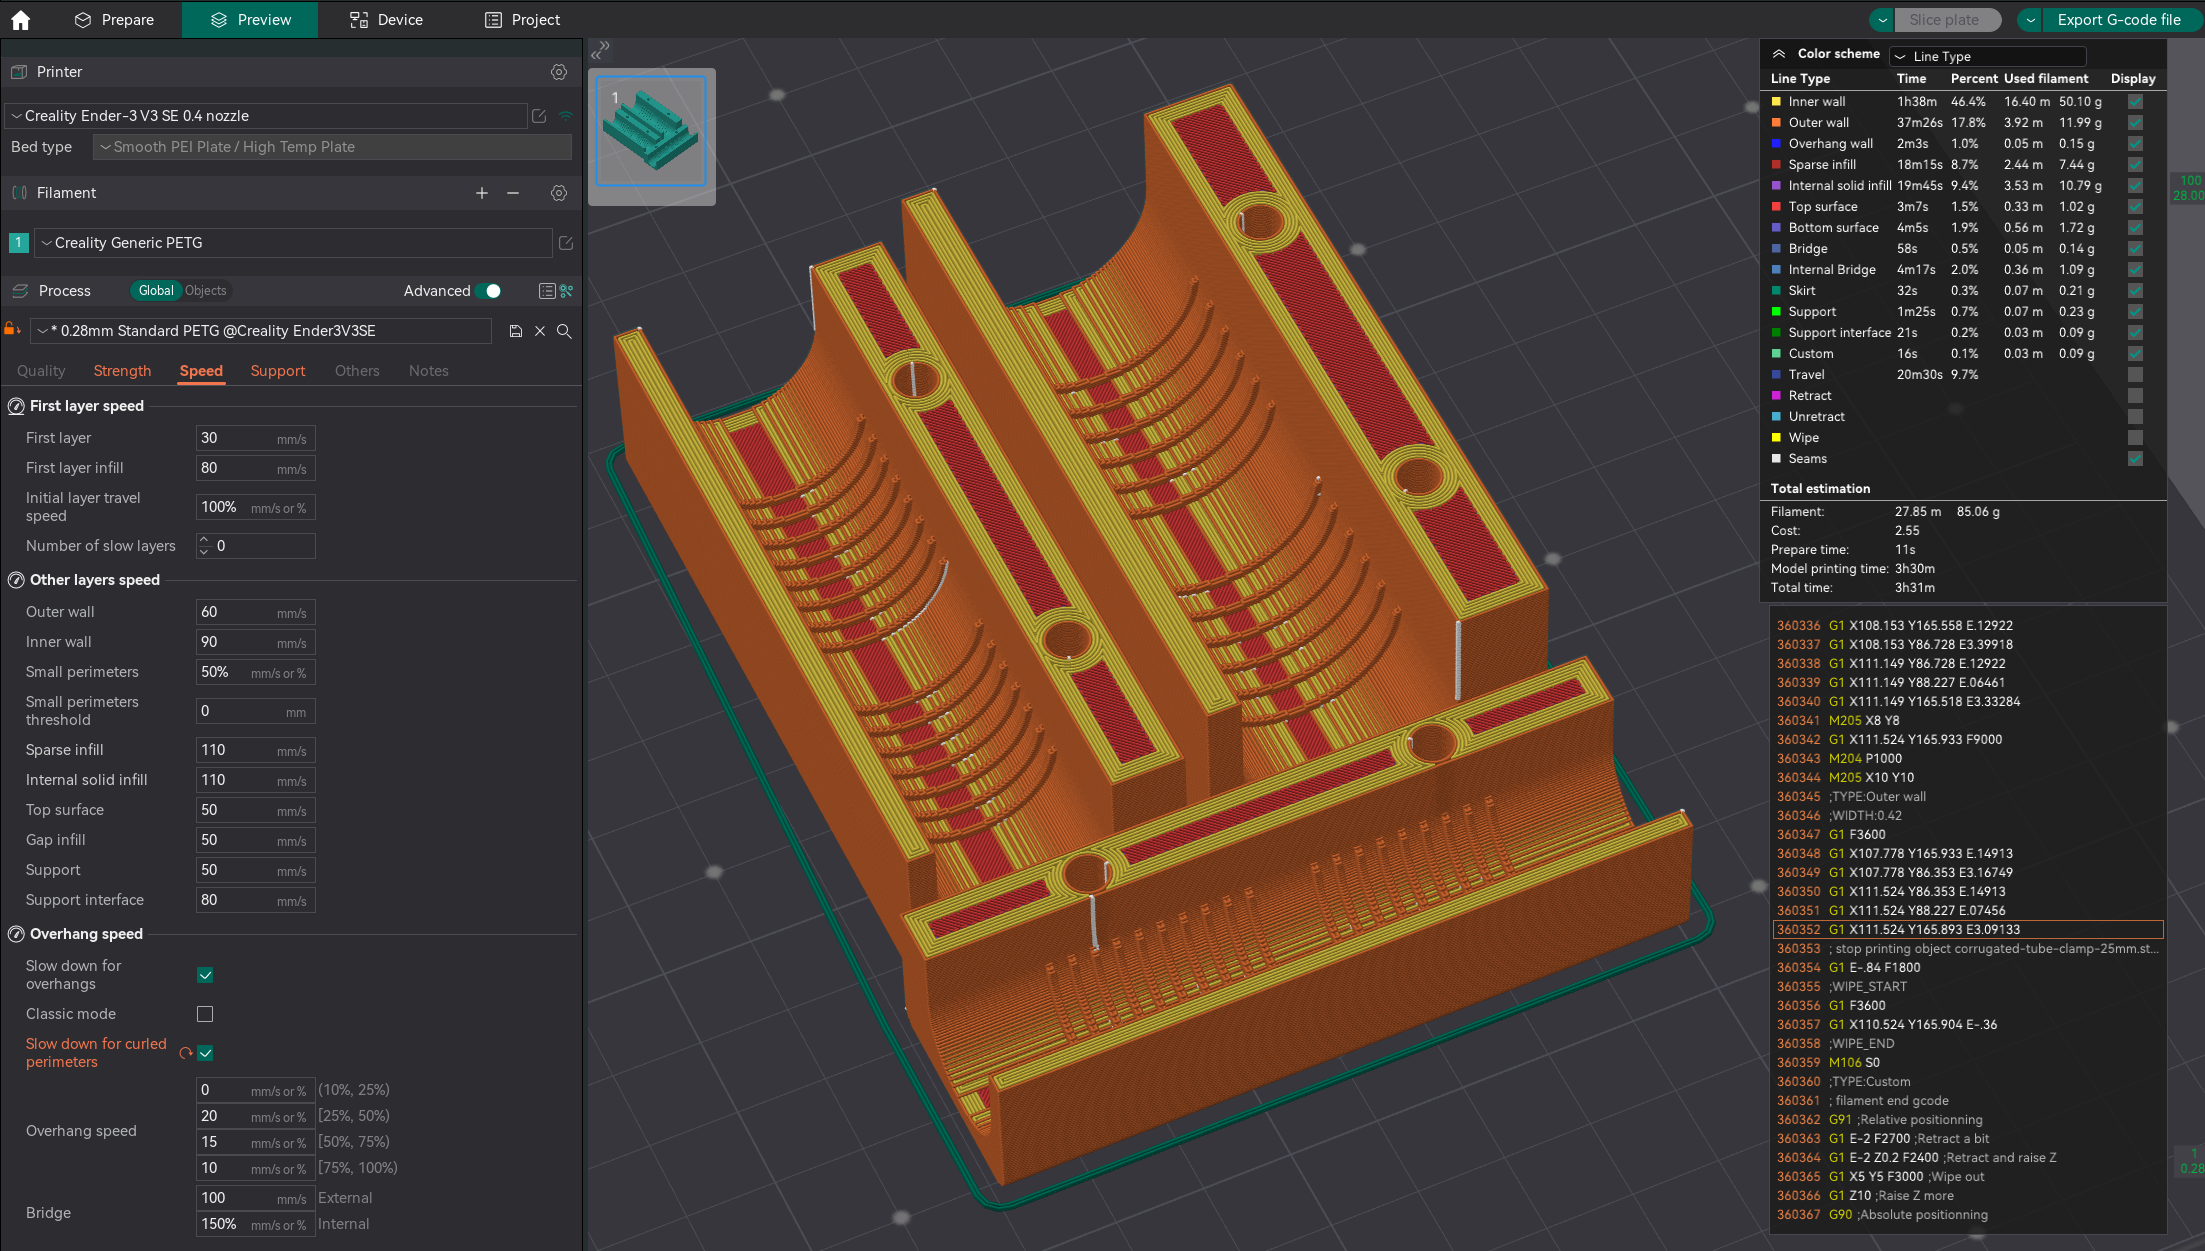Click Export G-code file button
The height and width of the screenshot is (1251, 2205).
click(2119, 20)
